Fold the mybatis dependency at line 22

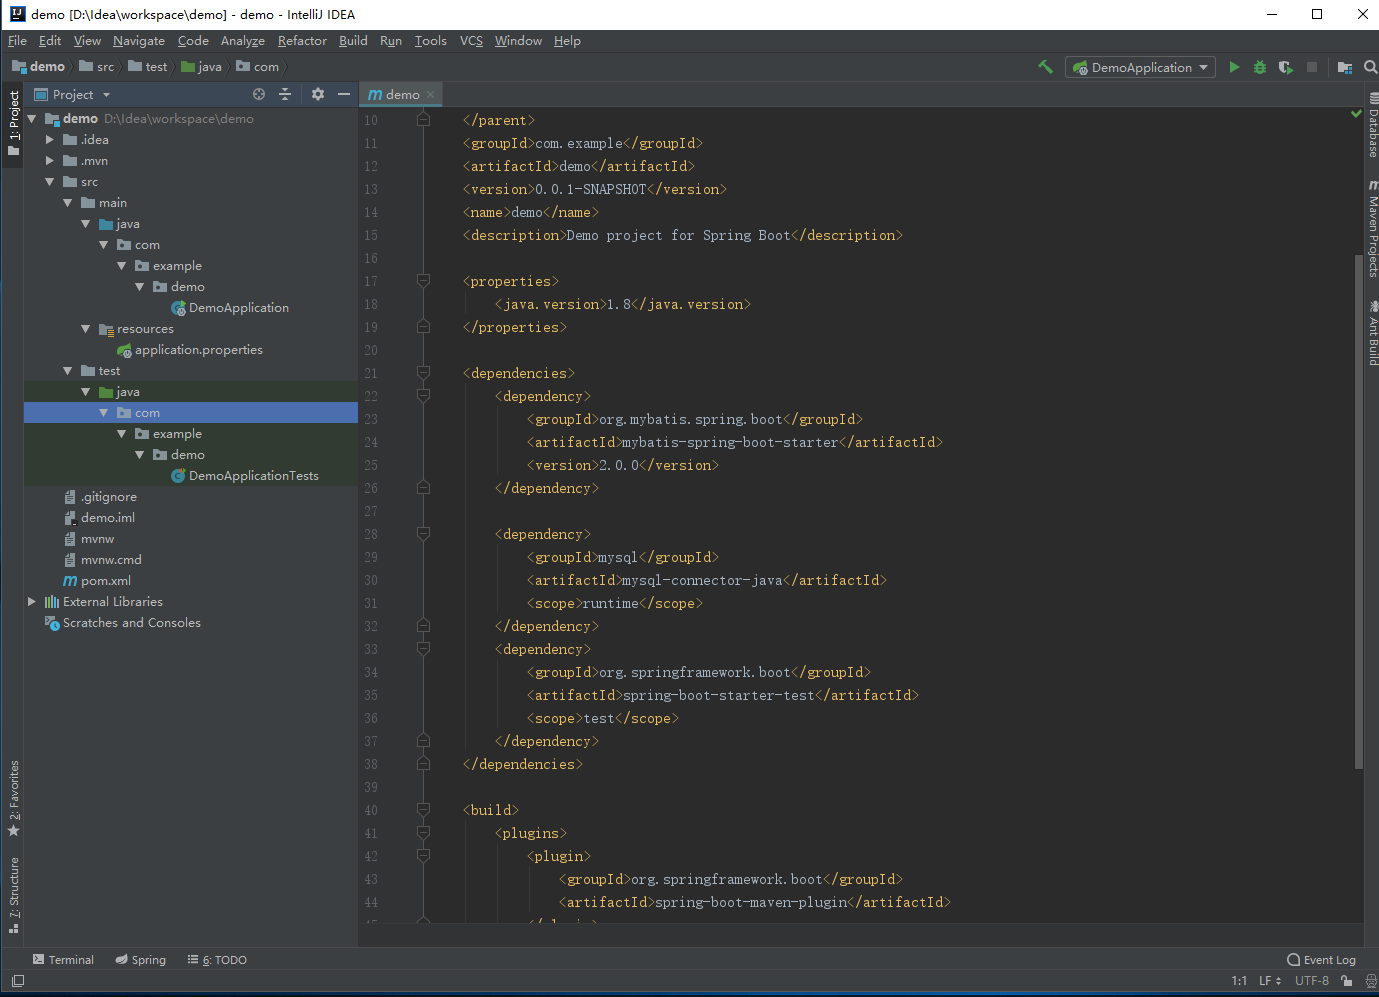(x=423, y=396)
